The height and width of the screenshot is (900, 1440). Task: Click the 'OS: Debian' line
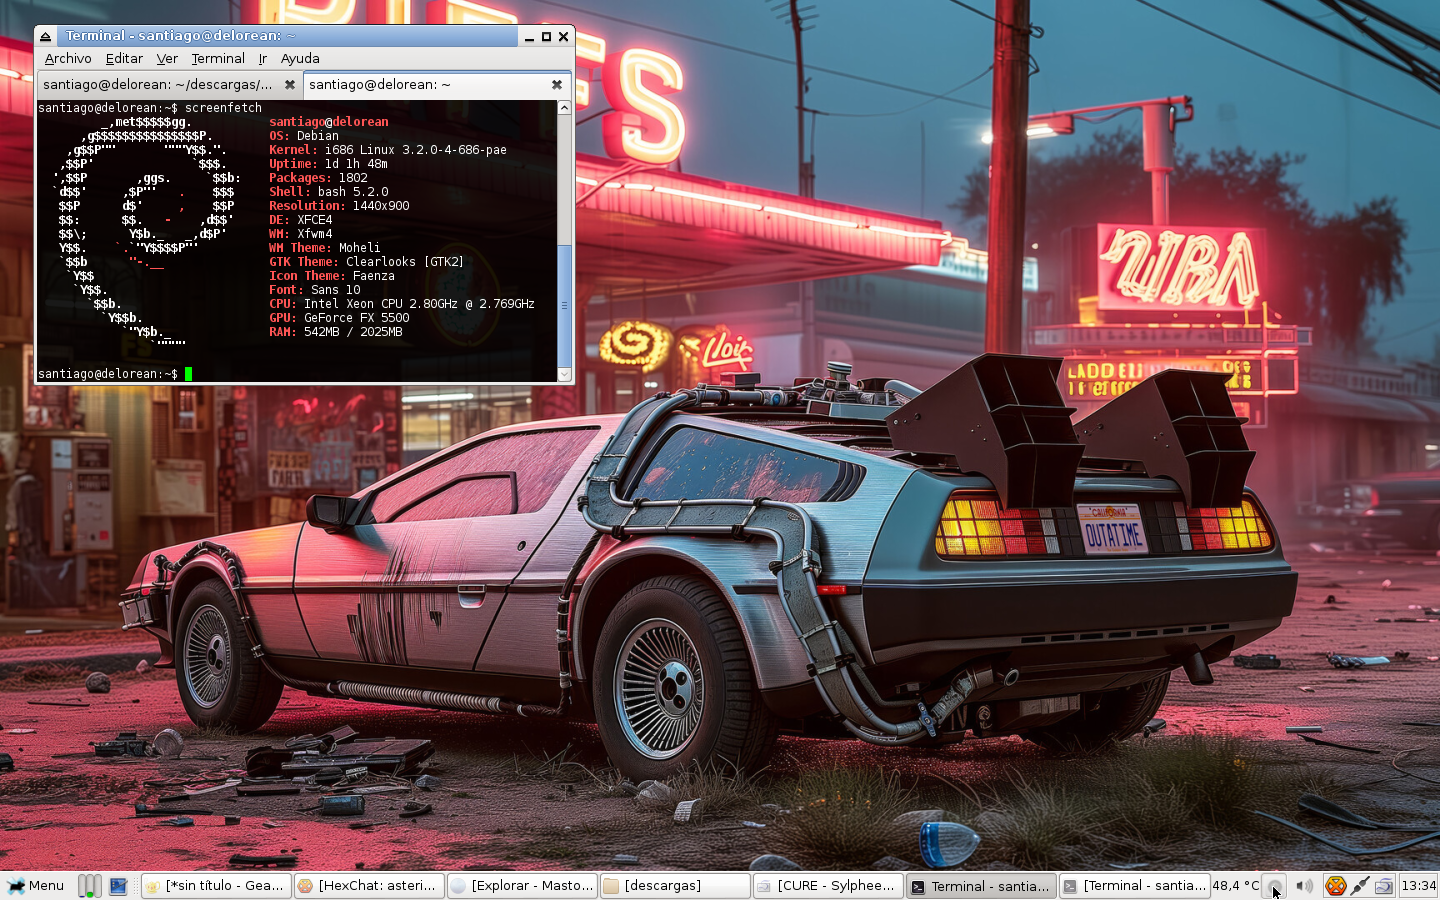304,136
